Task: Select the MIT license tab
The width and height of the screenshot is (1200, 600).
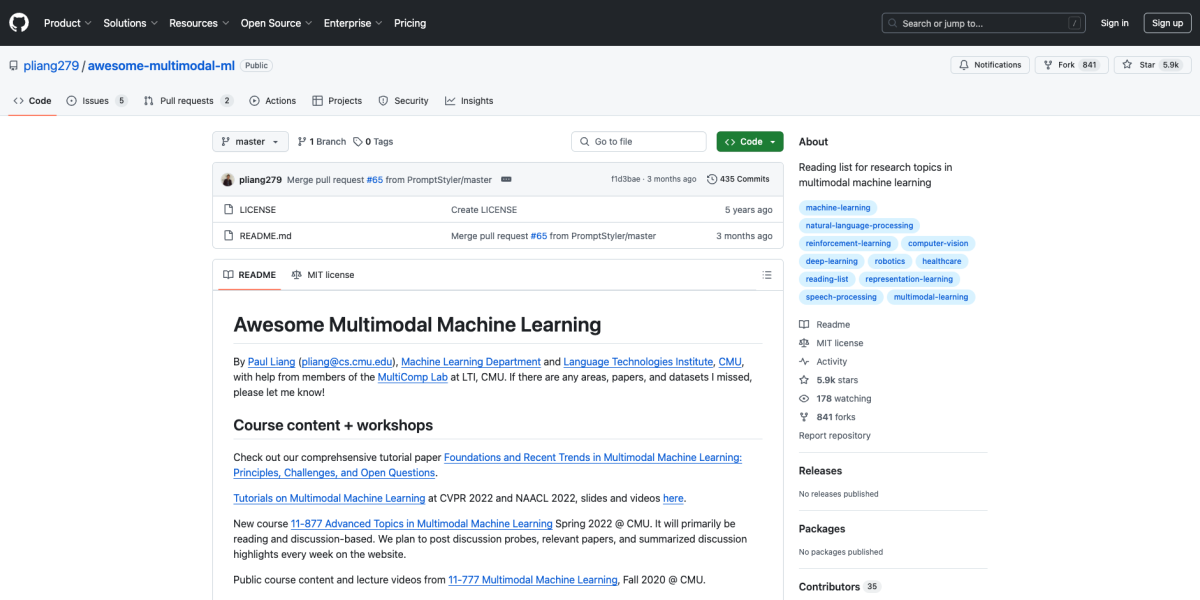Action: pyautogui.click(x=323, y=275)
